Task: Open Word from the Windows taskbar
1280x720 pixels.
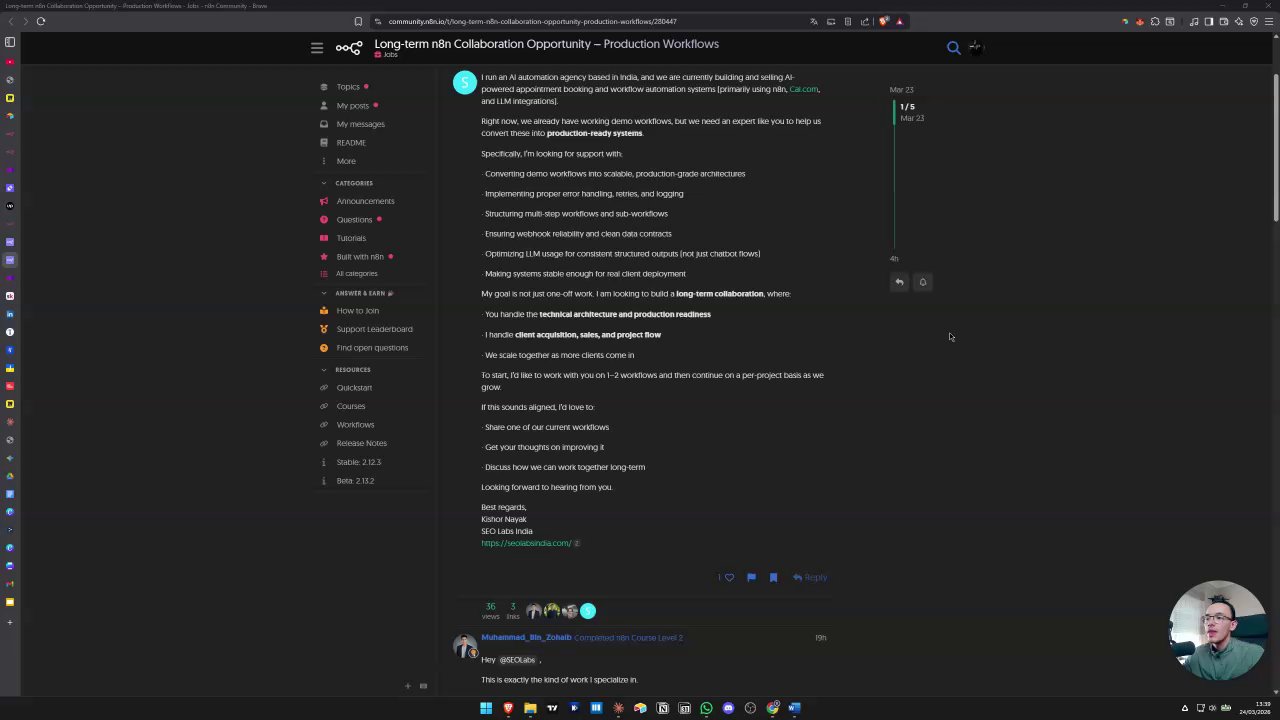Action: click(794, 708)
